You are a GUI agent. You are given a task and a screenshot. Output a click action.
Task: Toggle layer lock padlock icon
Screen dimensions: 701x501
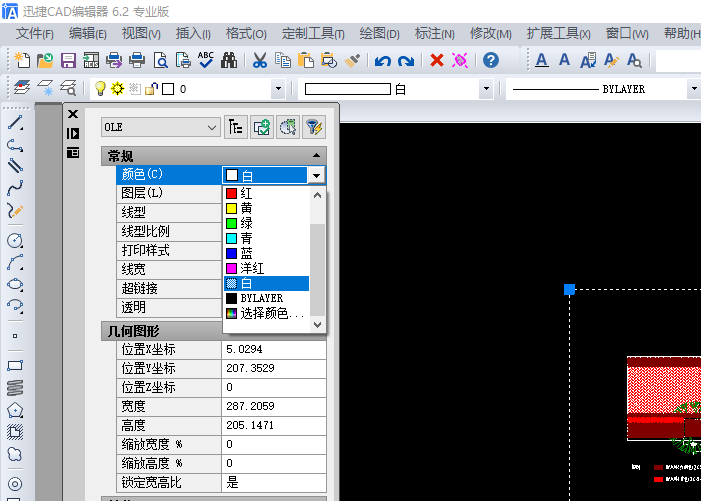pos(152,88)
